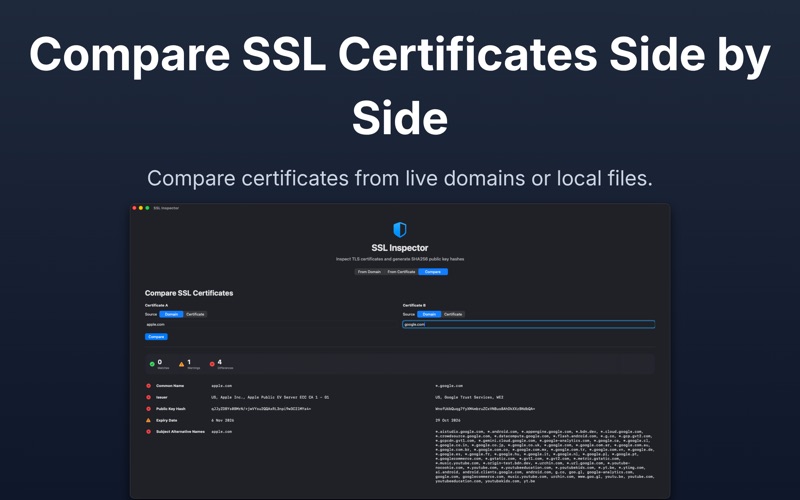Click the large Side by Side banner headline
Image resolution: width=800 pixels, height=500 pixels.
coord(400,86)
